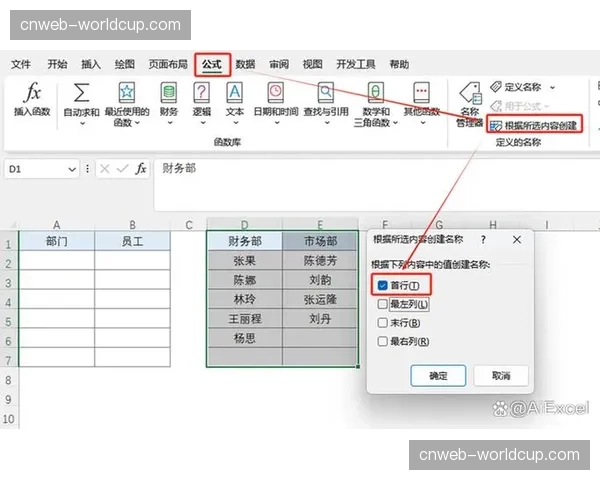Open the Lookup & Reference (查找与引用) icon
Image resolution: width=600 pixels, height=480 pixels.
click(326, 93)
